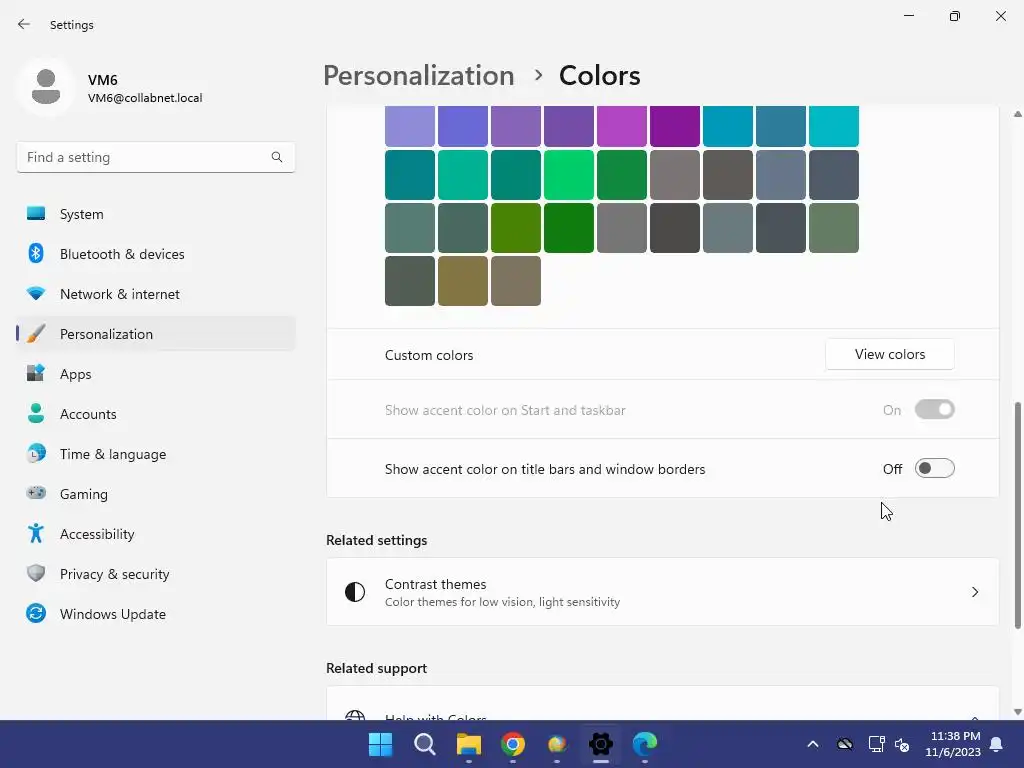Open the clock showing 11:38 PM

(x=953, y=744)
